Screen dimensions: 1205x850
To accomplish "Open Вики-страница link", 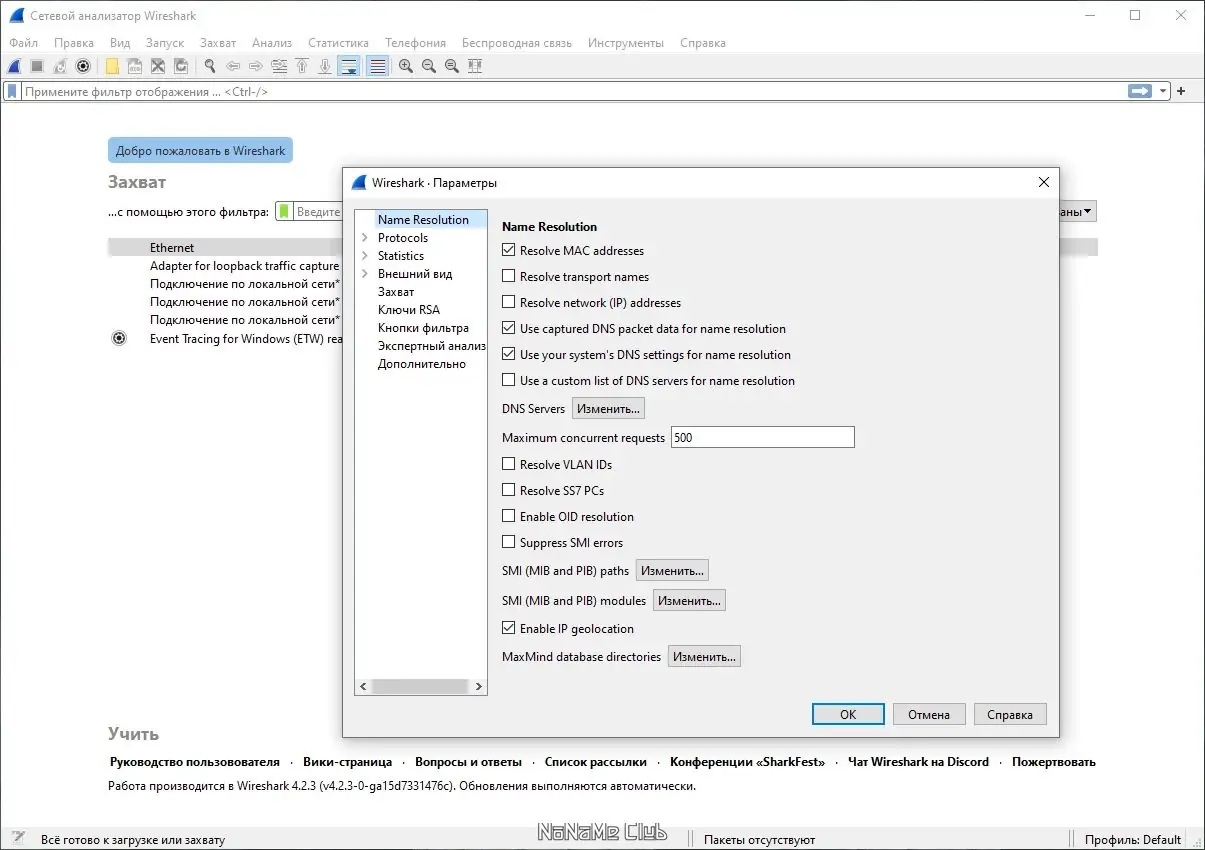I will tap(347, 762).
